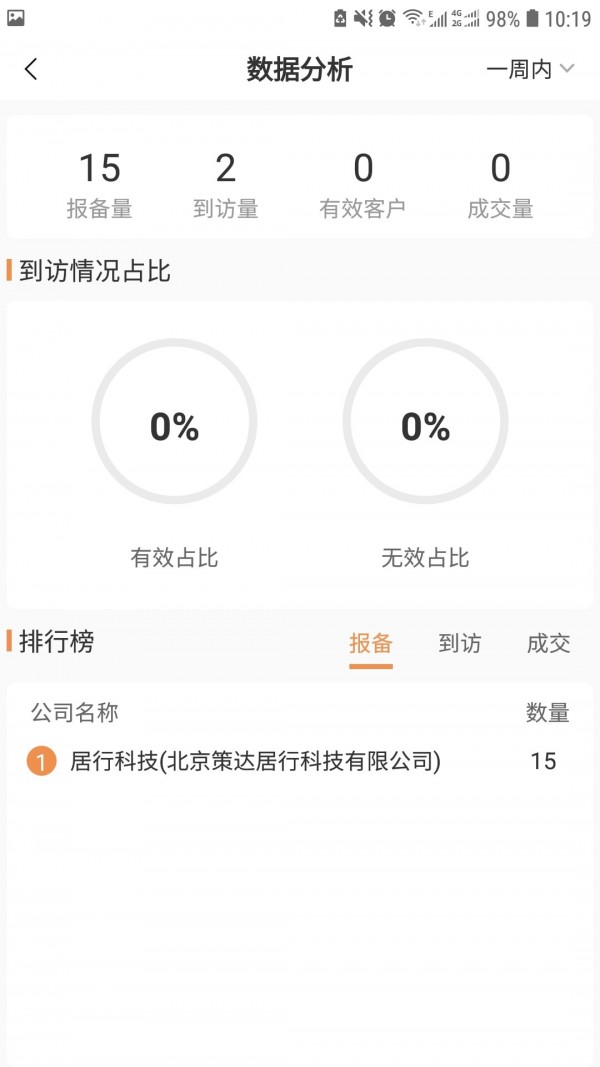Tap the battery icon in status bar
The height and width of the screenshot is (1067, 600).
tap(533, 18)
